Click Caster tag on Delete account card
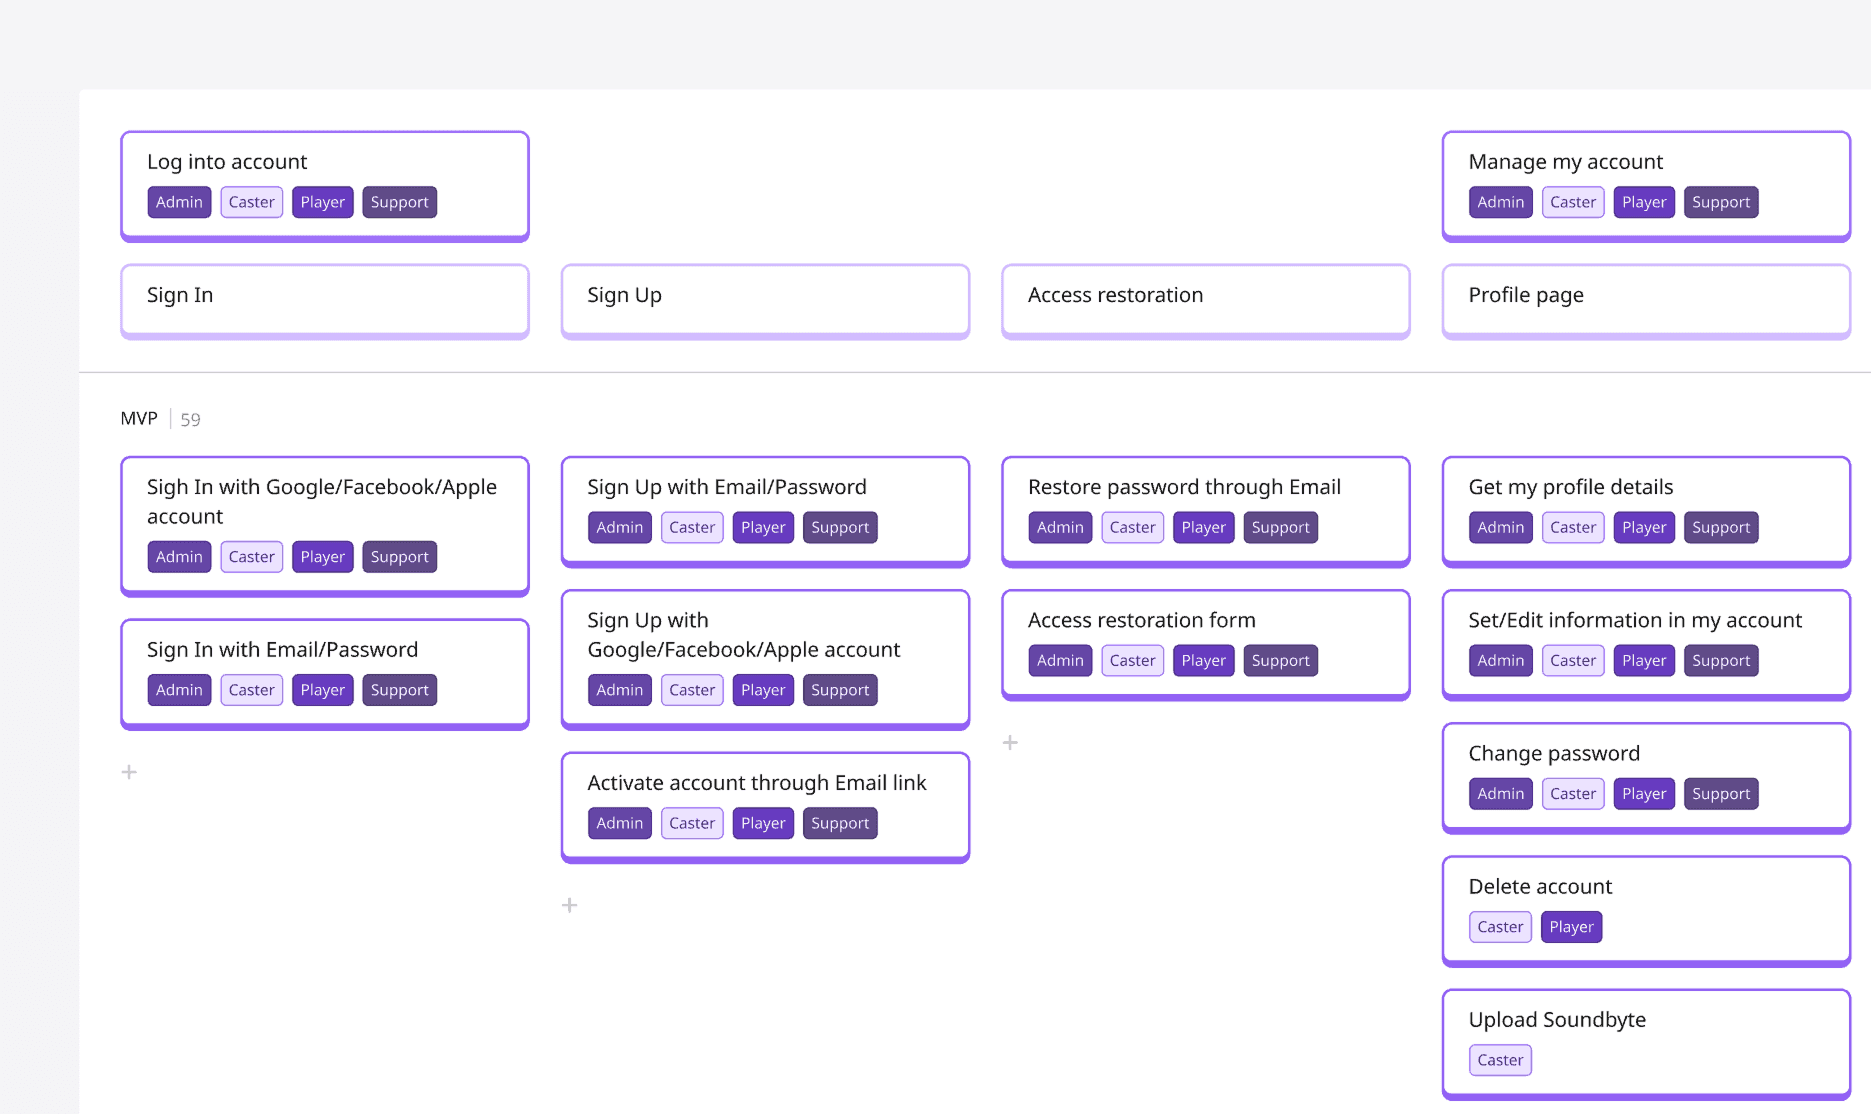The height and width of the screenshot is (1114, 1871). tap(1500, 927)
